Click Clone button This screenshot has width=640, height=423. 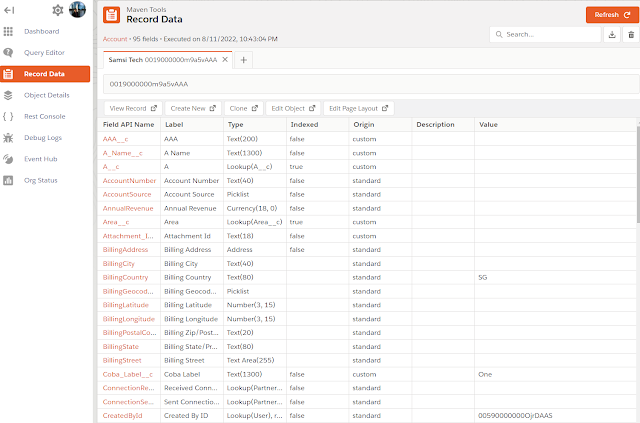(x=244, y=108)
